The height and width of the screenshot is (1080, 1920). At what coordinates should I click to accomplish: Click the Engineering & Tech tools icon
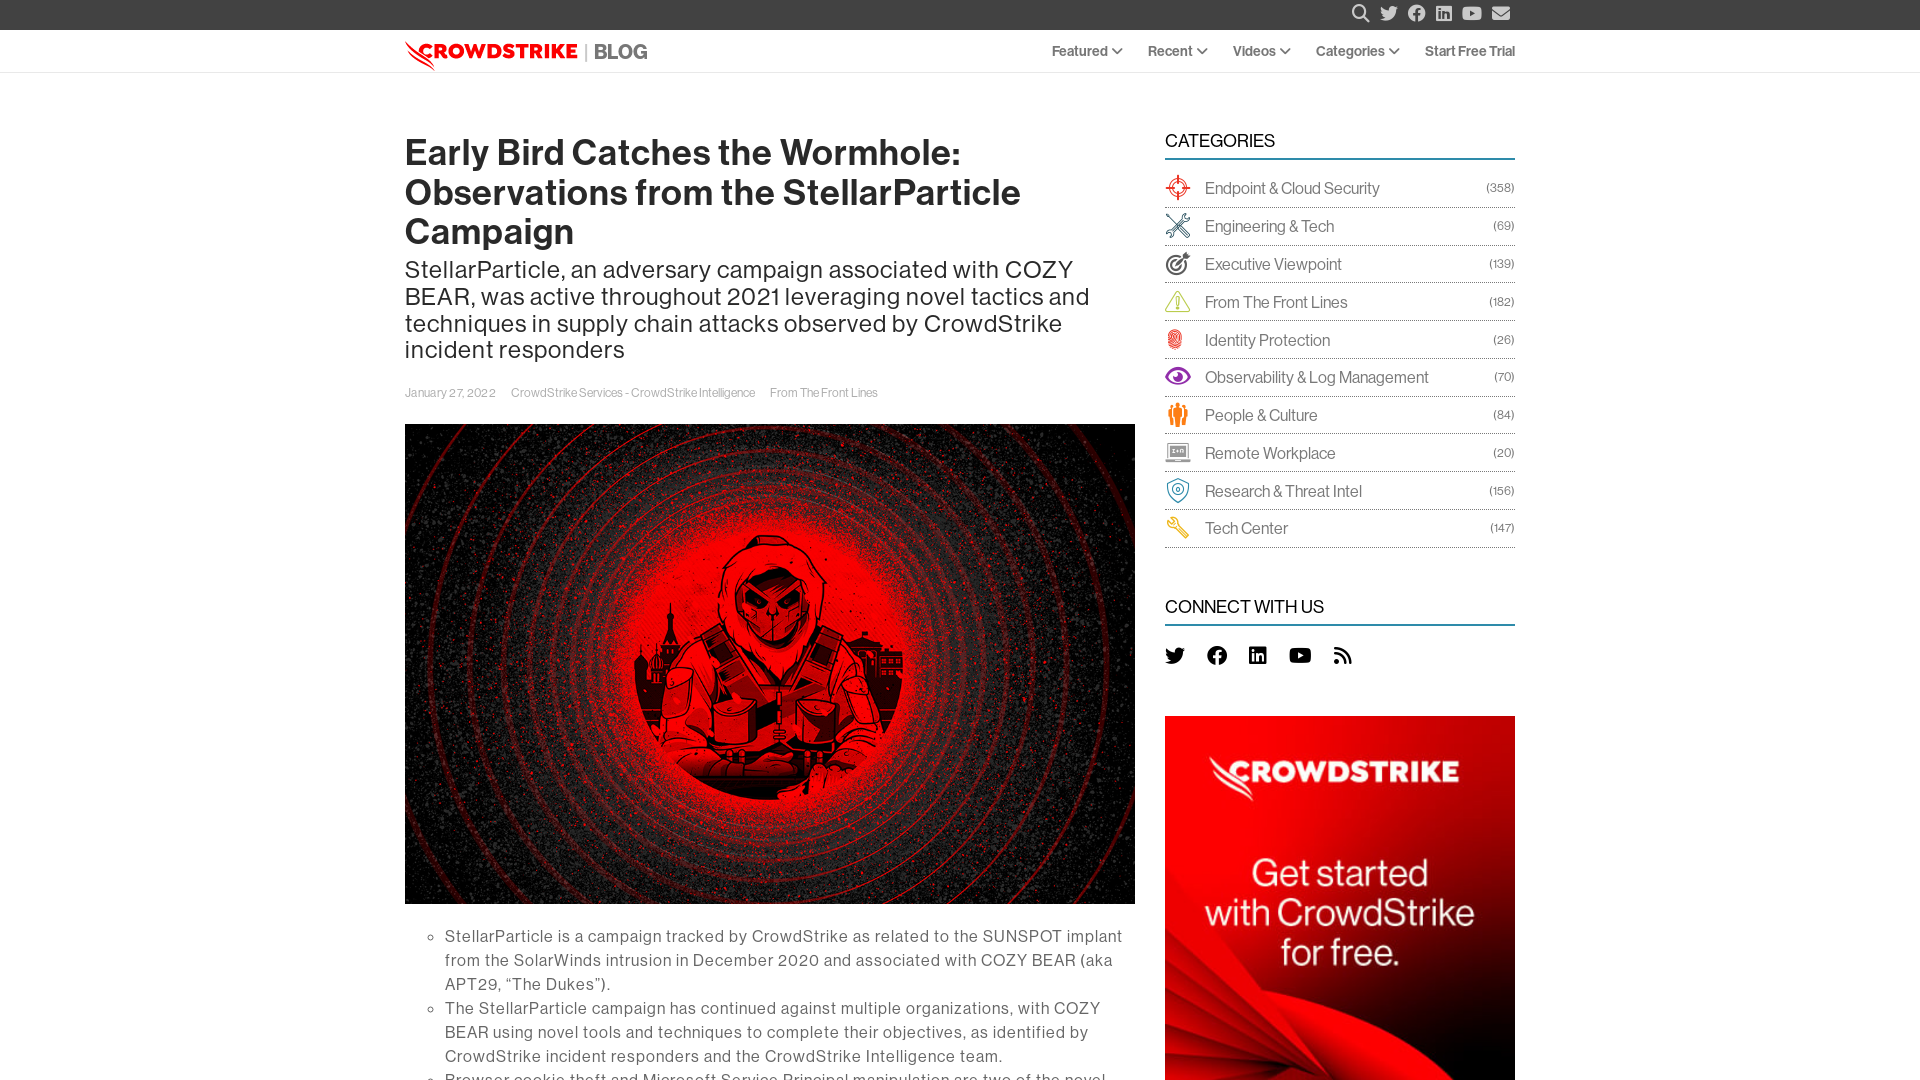coord(1178,226)
